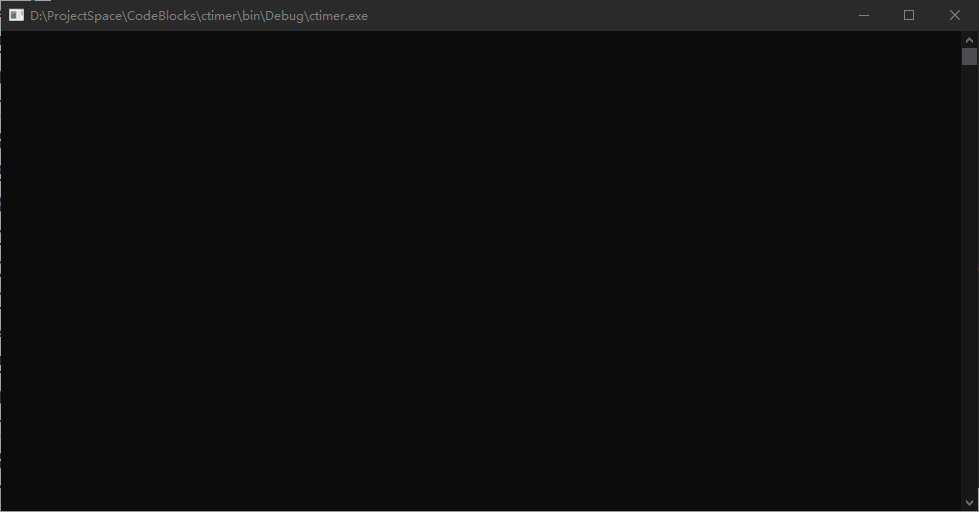Focus the top-left corner of the console output
Image resolution: width=979 pixels, height=512 pixels.
pos(12,40)
